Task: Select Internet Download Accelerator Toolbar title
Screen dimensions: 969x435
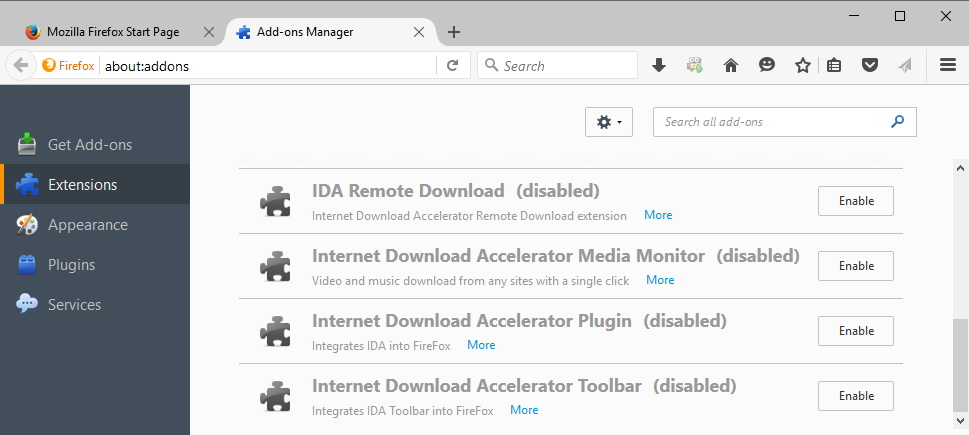Action: [x=476, y=386]
